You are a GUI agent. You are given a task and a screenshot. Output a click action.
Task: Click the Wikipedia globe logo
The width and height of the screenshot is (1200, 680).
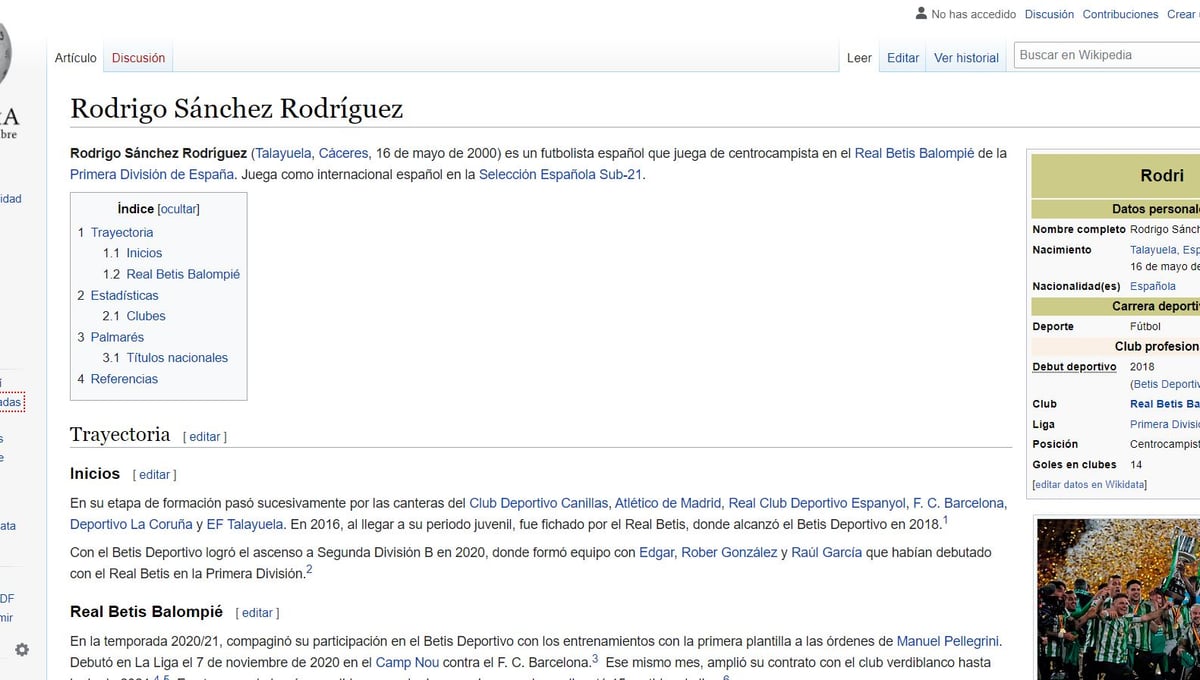coord(5,50)
